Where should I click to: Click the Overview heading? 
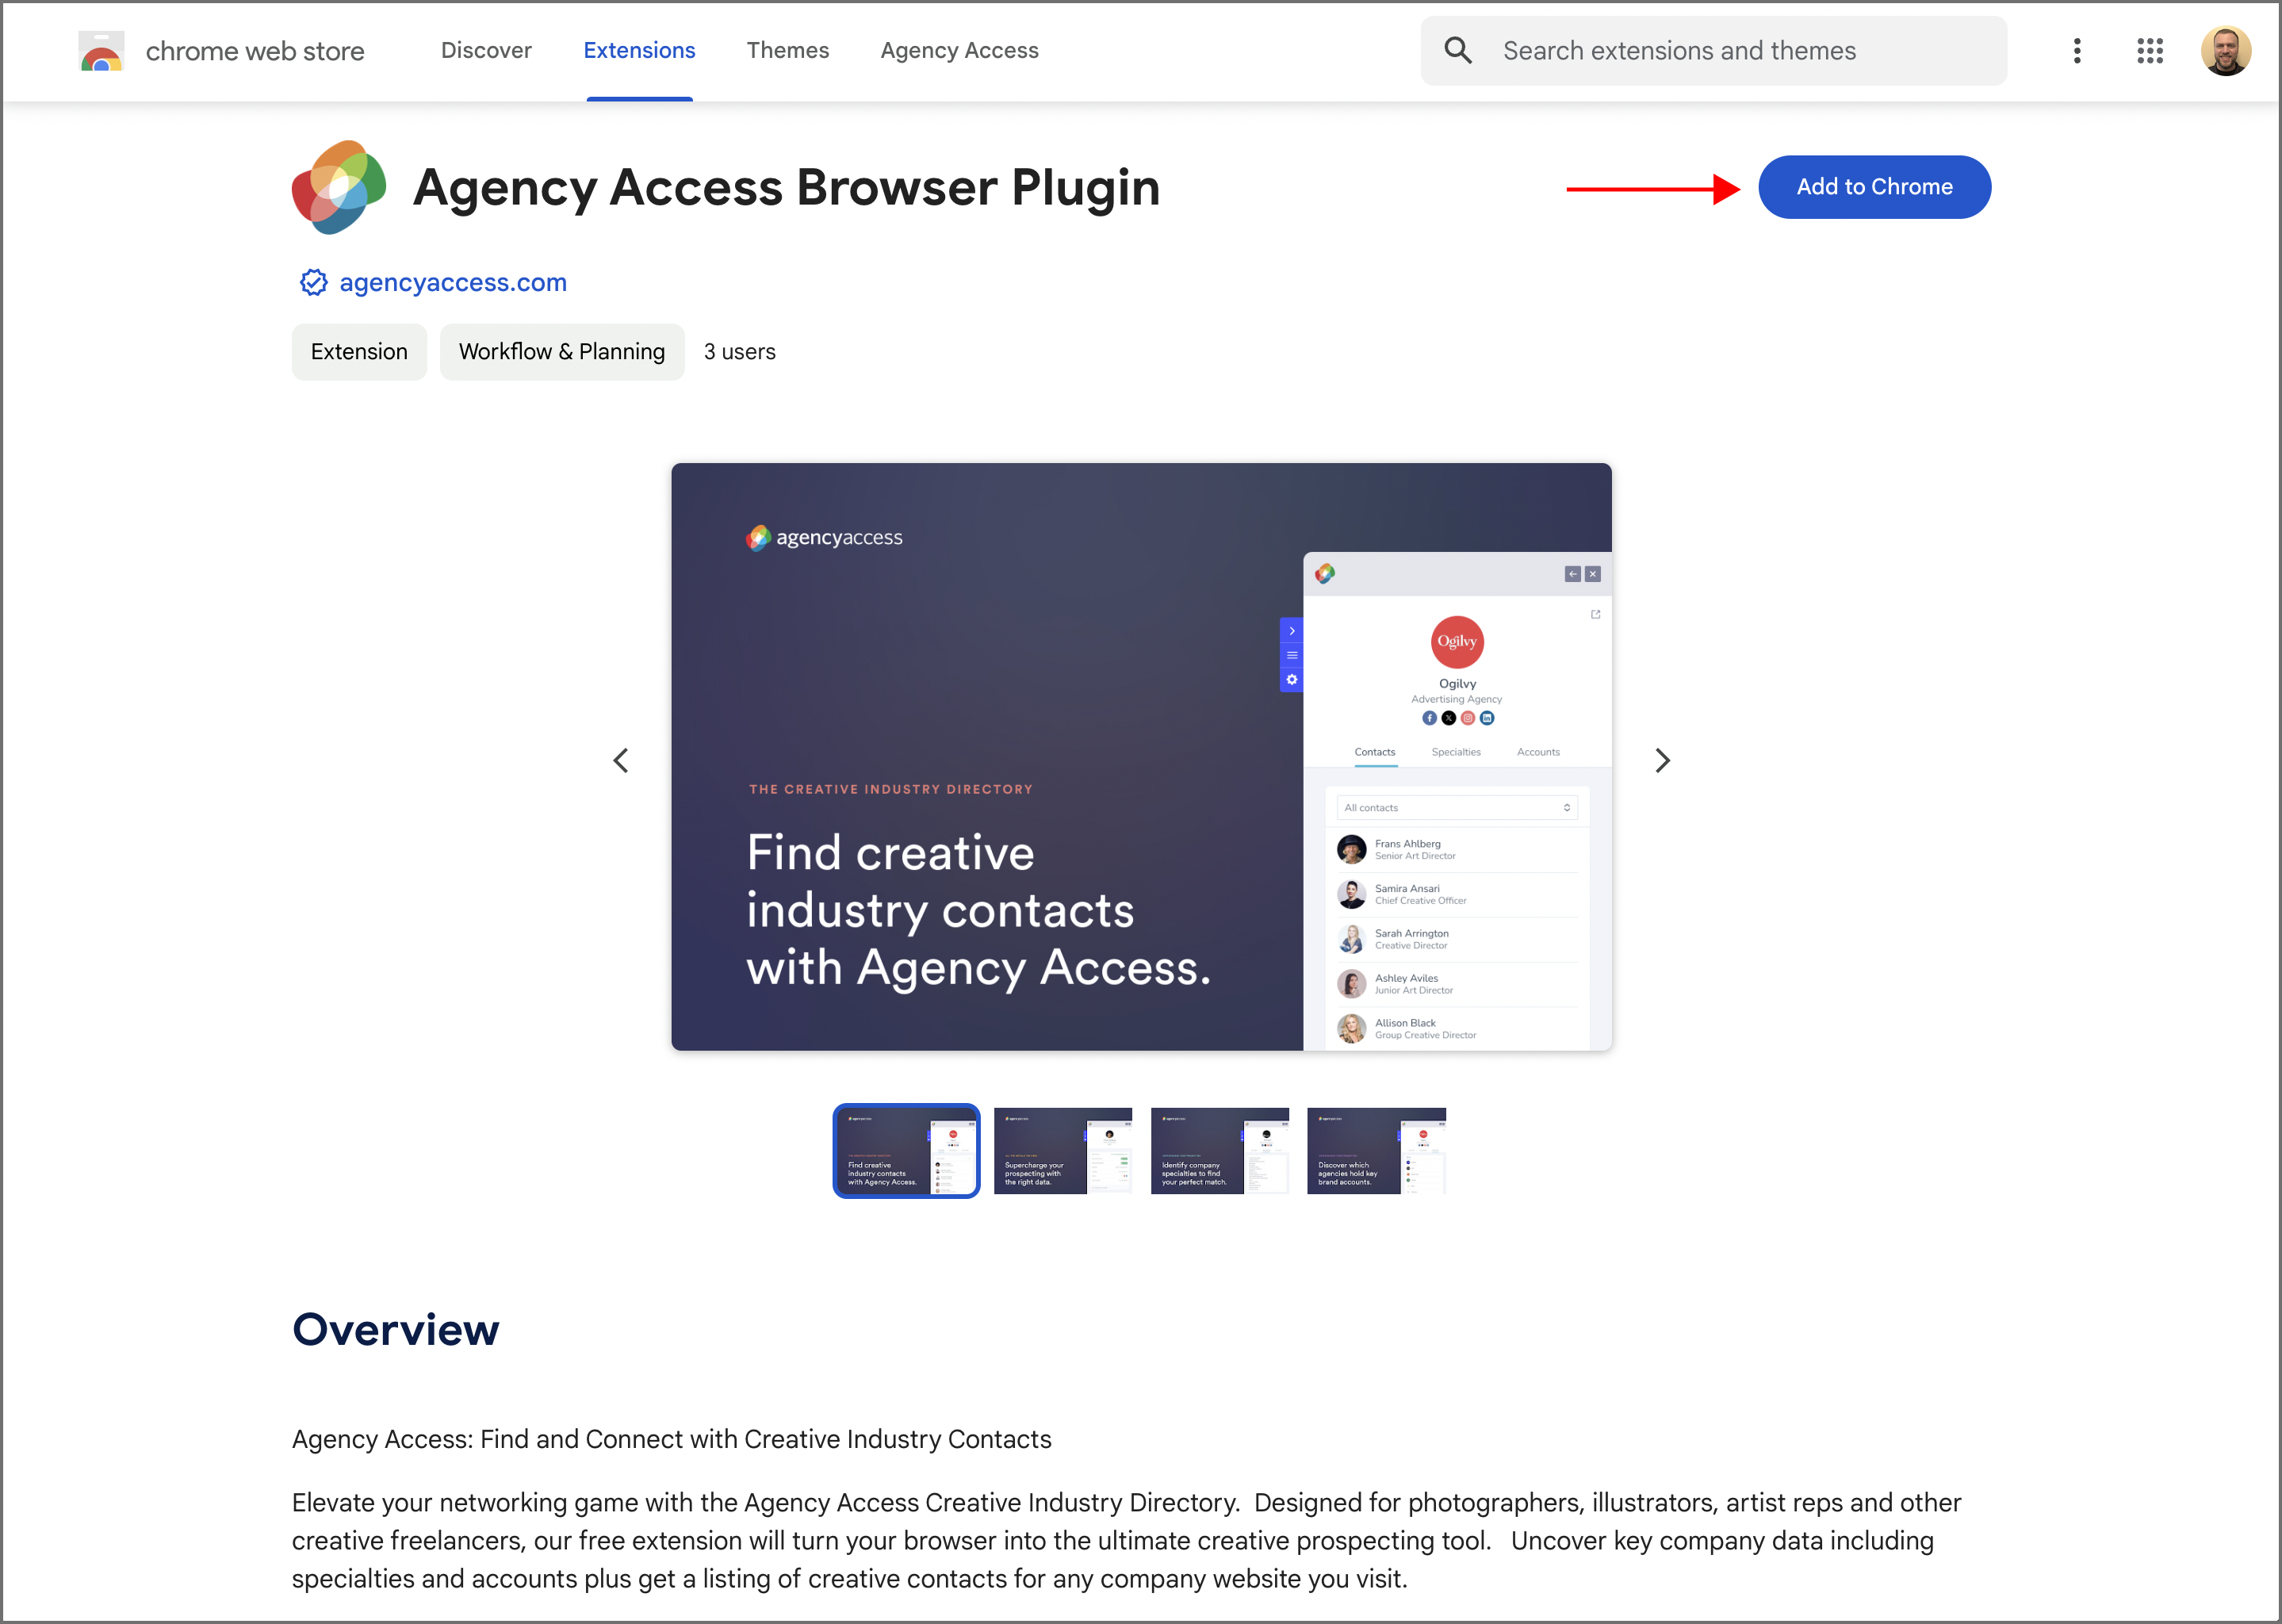tap(396, 1330)
